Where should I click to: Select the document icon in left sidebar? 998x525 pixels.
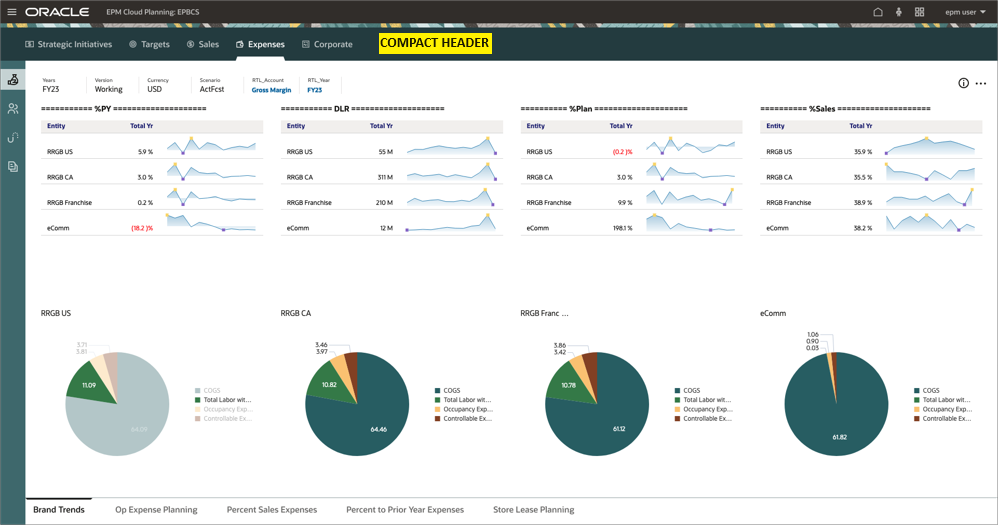point(13,166)
